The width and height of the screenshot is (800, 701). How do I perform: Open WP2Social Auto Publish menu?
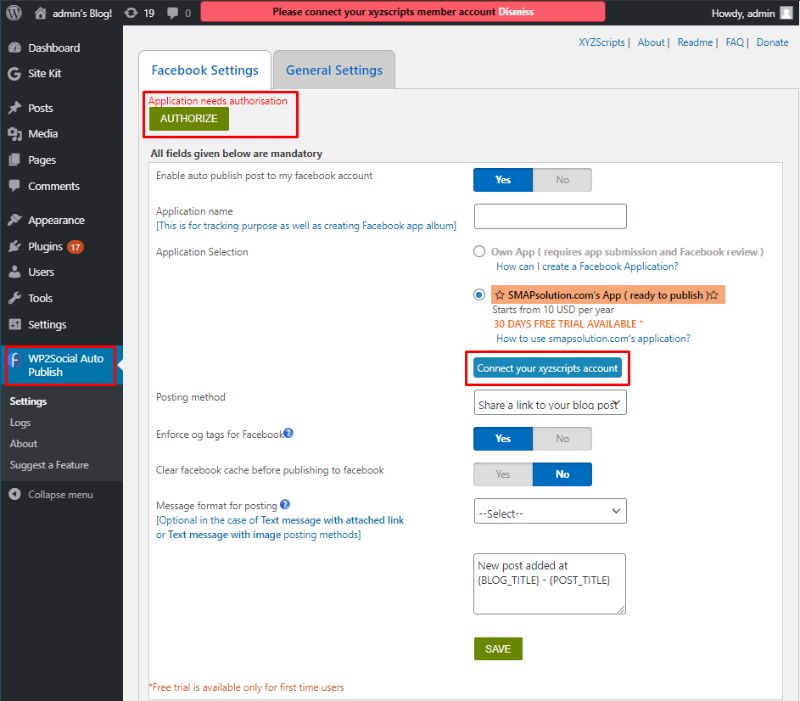click(60, 365)
